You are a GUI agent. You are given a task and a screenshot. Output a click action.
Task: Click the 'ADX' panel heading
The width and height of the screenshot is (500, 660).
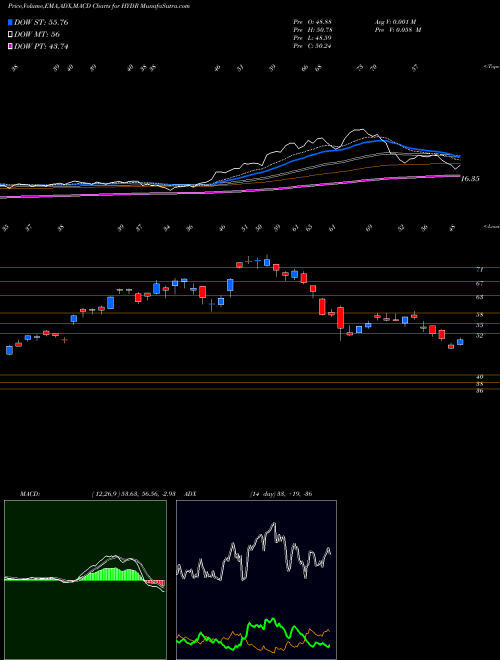191,494
